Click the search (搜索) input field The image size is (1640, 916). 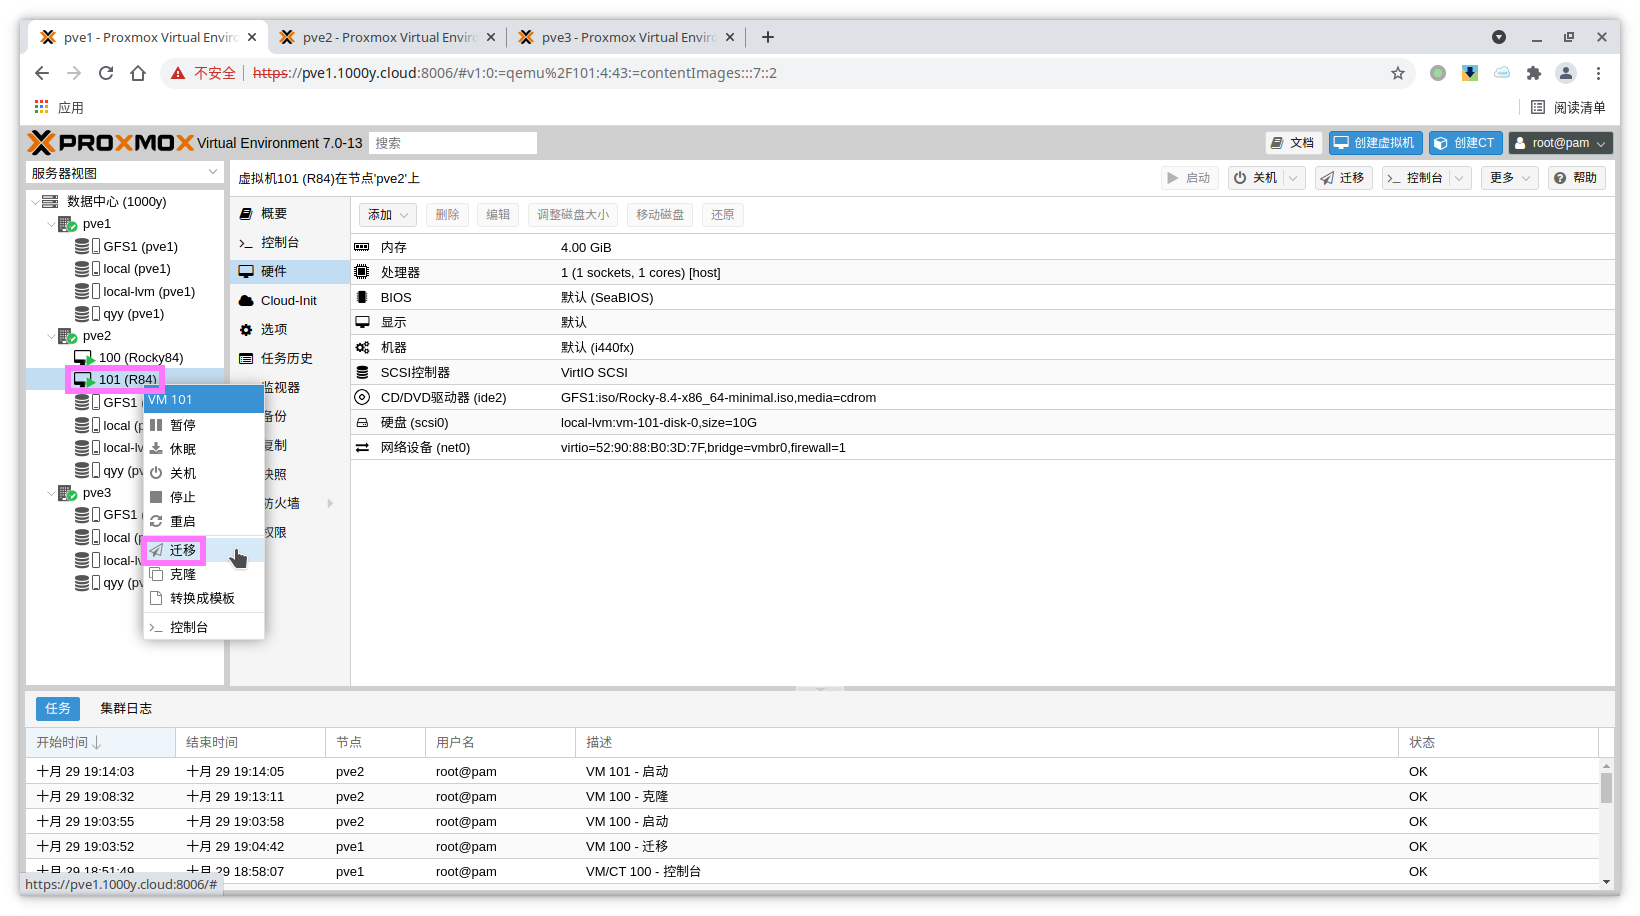pyautogui.click(x=452, y=143)
